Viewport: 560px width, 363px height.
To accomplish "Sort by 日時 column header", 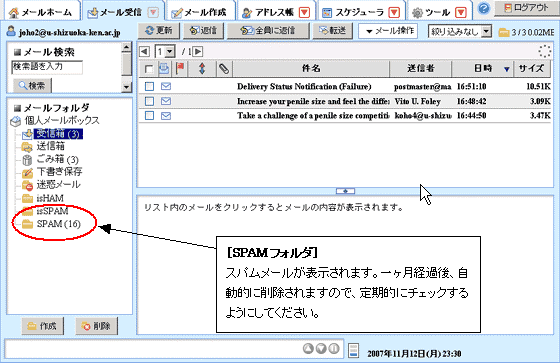I will pyautogui.click(x=483, y=68).
